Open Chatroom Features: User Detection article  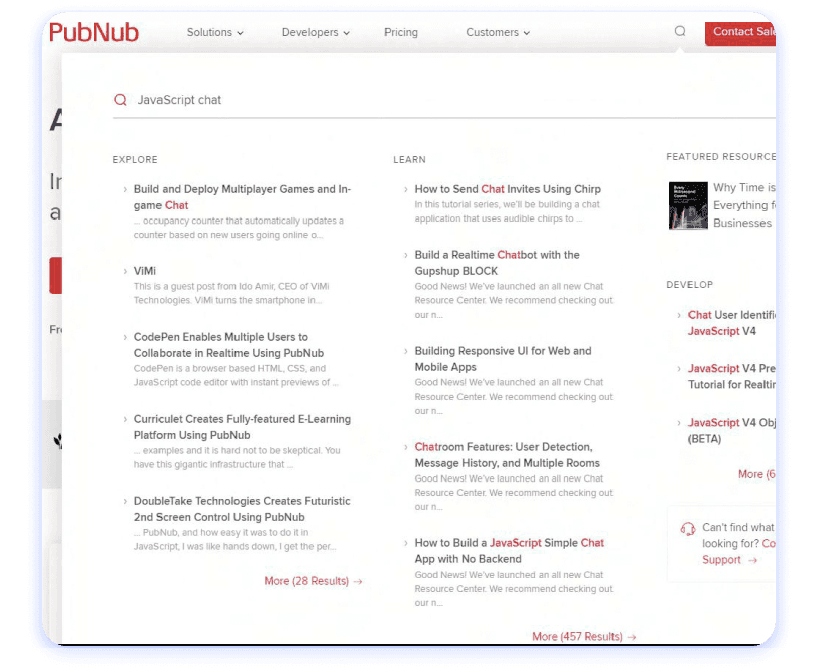(507, 454)
